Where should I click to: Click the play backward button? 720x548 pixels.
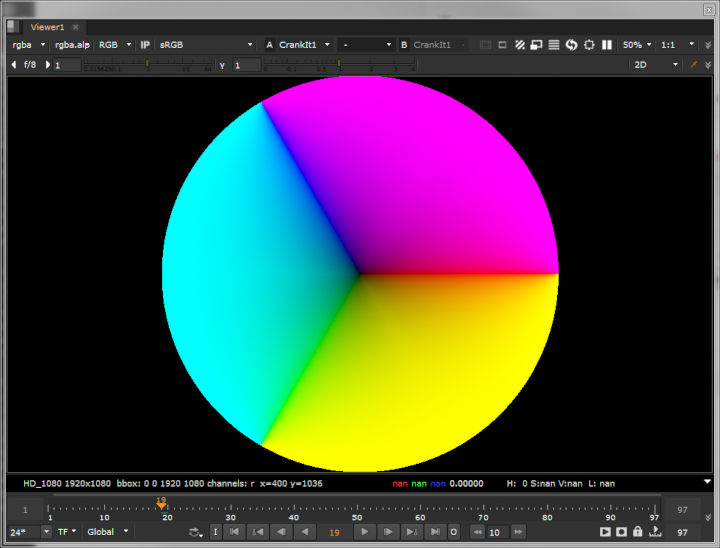(x=303, y=532)
